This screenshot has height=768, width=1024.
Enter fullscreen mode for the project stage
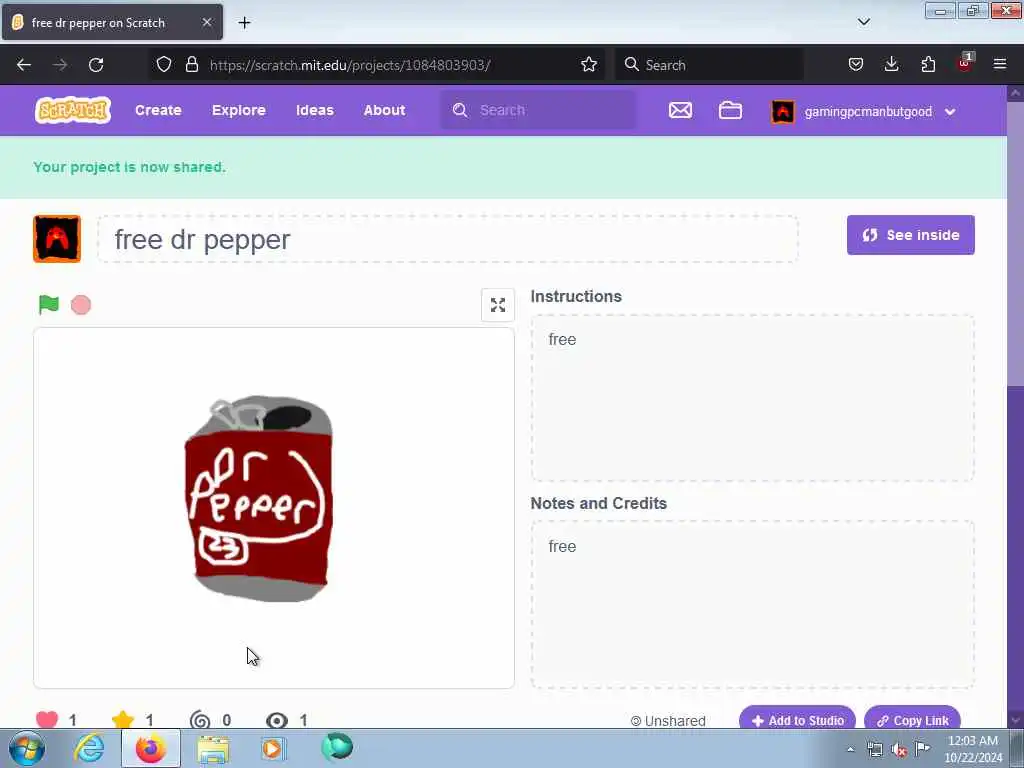pos(498,305)
